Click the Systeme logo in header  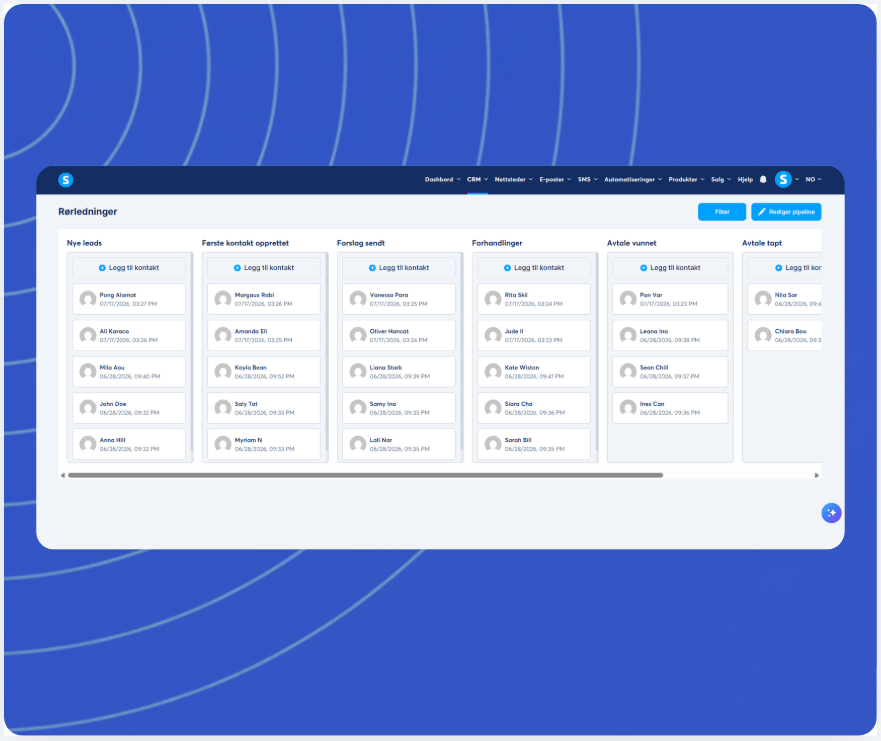[66, 180]
